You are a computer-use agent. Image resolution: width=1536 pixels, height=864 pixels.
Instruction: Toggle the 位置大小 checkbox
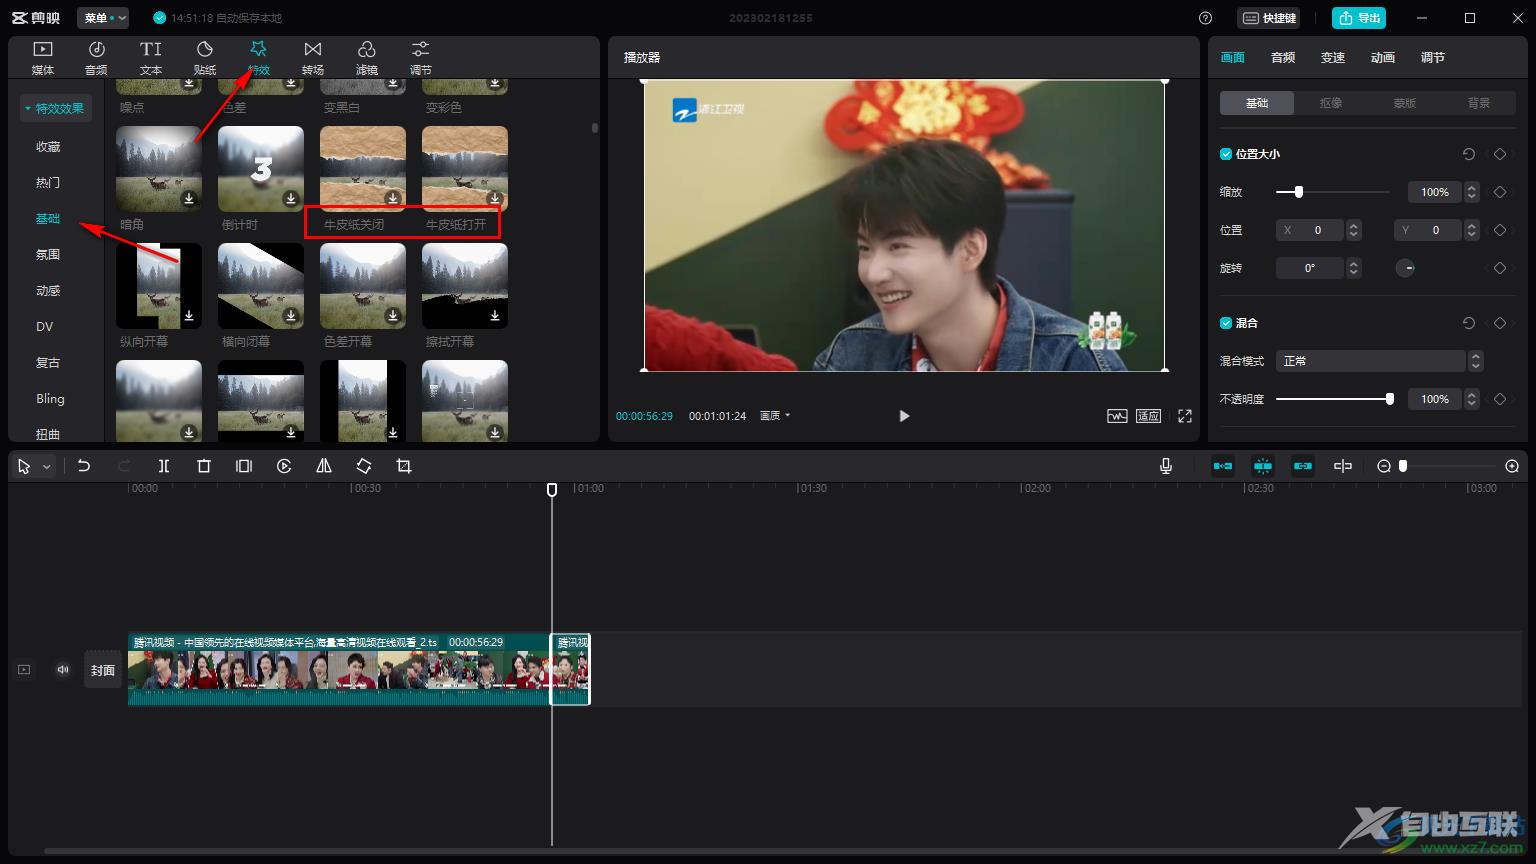click(x=1226, y=154)
